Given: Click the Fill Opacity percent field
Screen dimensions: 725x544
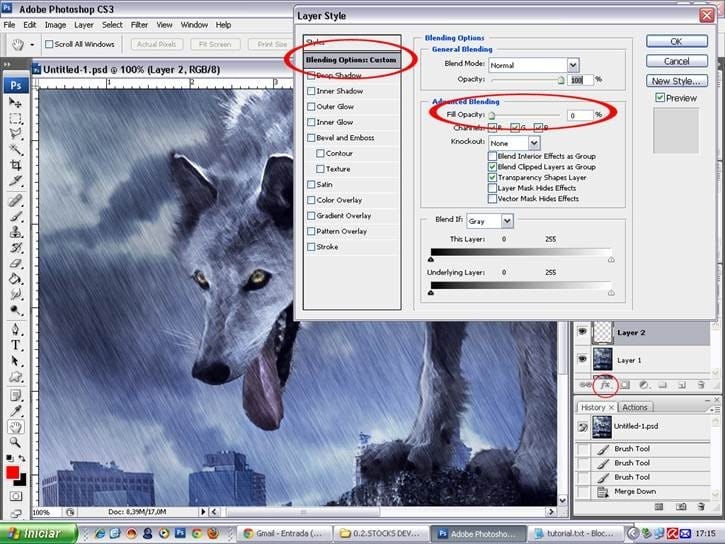Looking at the screenshot, I should pos(580,115).
